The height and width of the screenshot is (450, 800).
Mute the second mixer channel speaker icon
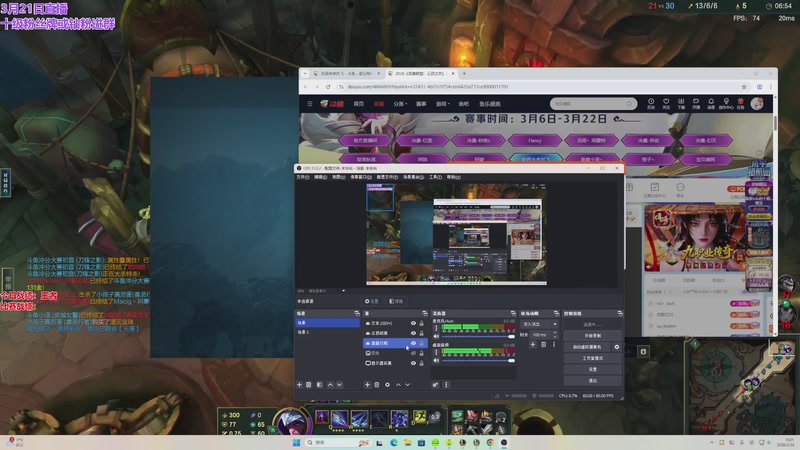[x=436, y=360]
